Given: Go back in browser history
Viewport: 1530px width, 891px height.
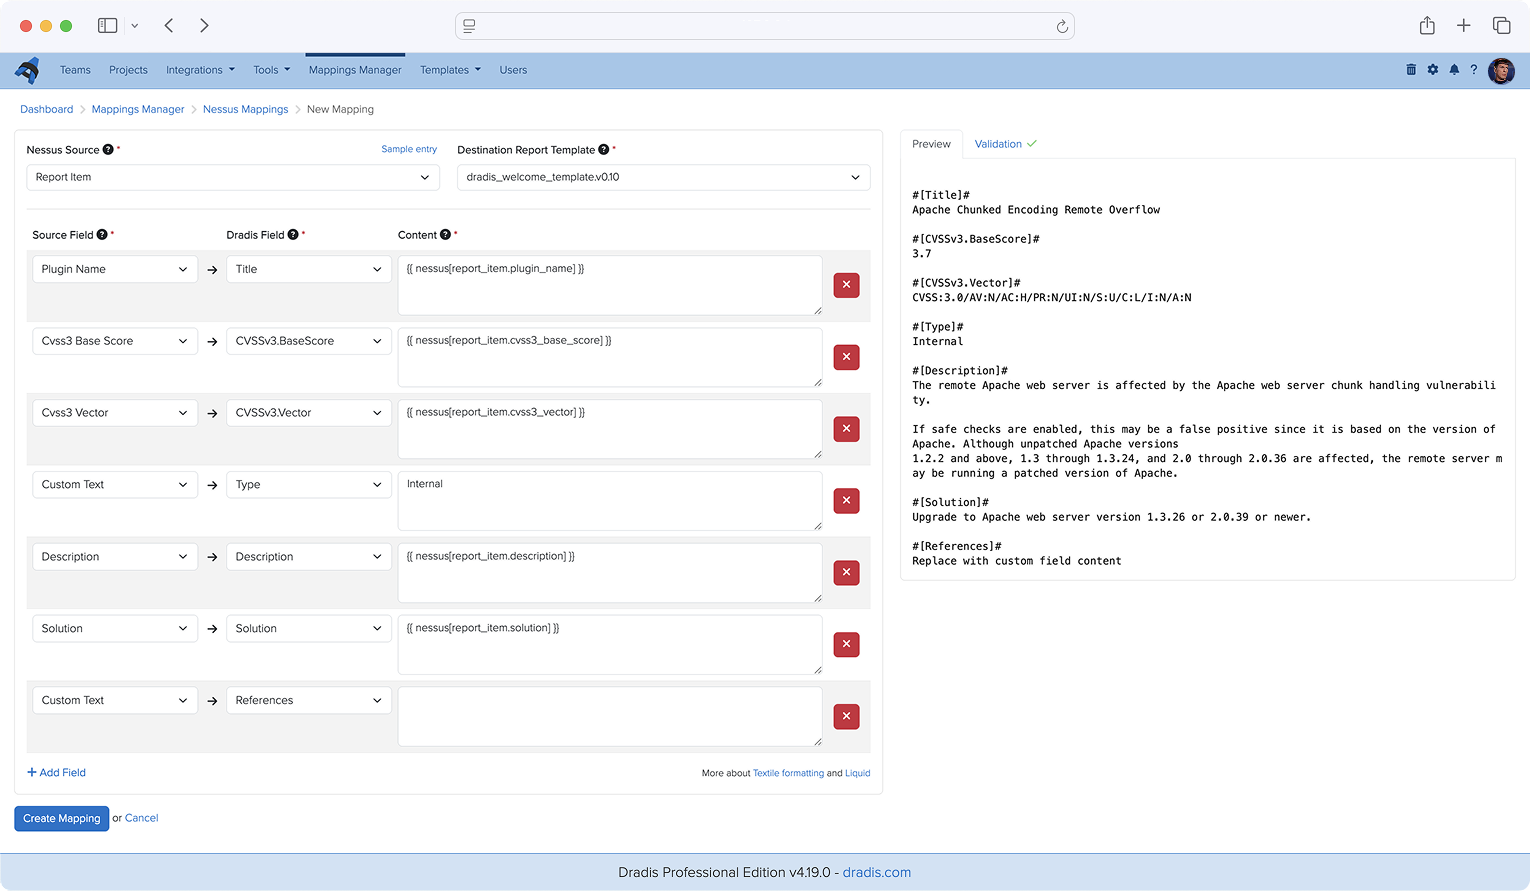Looking at the screenshot, I should (169, 26).
